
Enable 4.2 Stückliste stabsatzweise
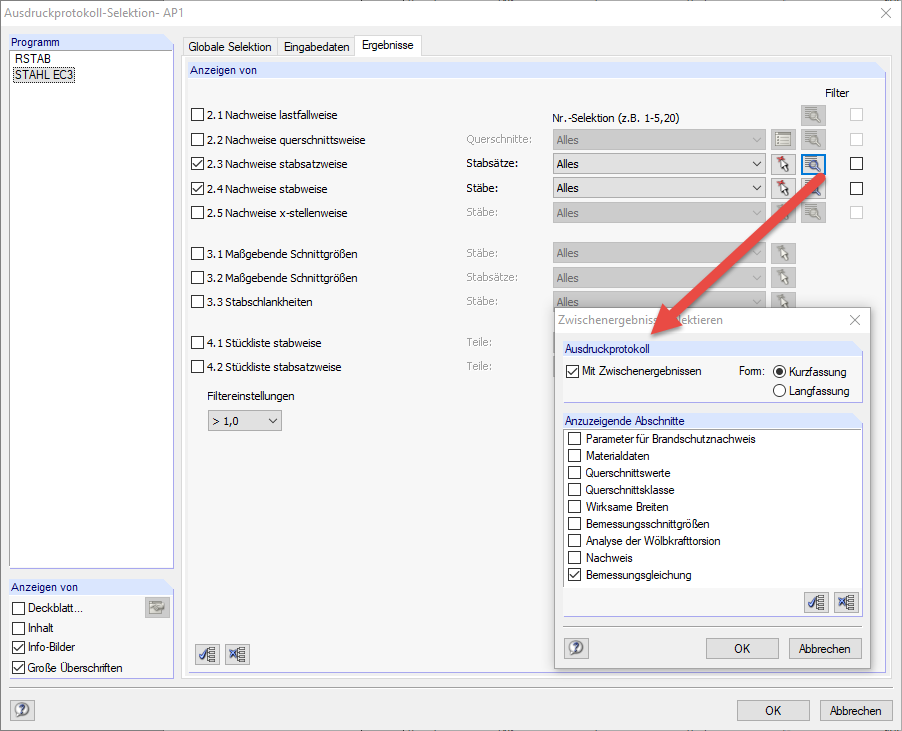coord(197,367)
